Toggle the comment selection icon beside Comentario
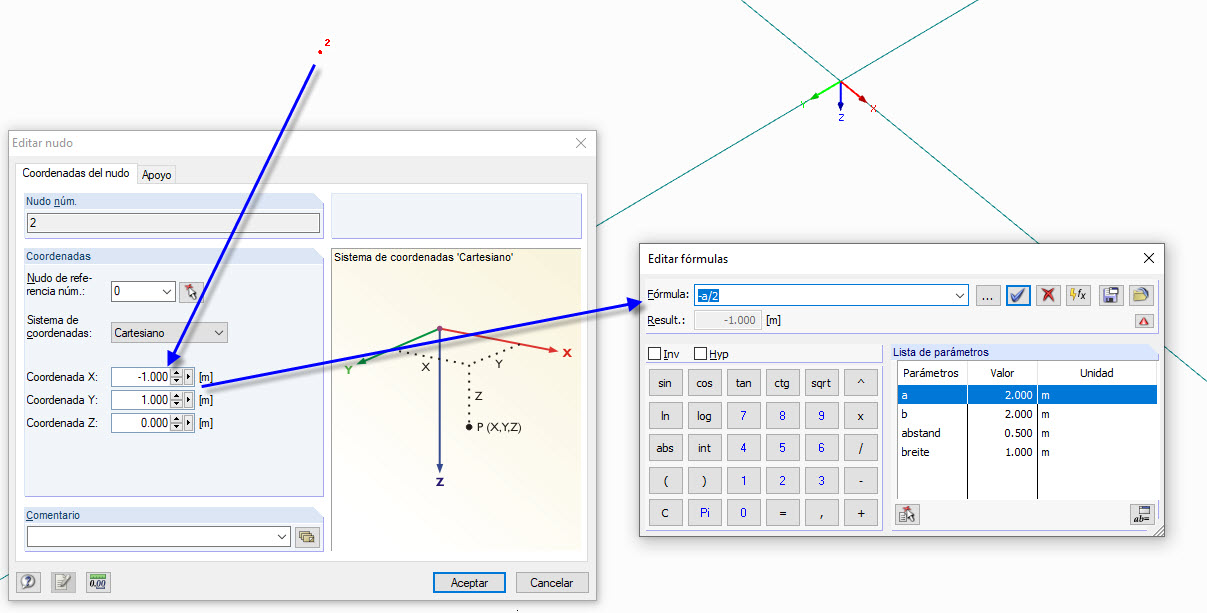The width and height of the screenshot is (1207, 613). (x=308, y=536)
